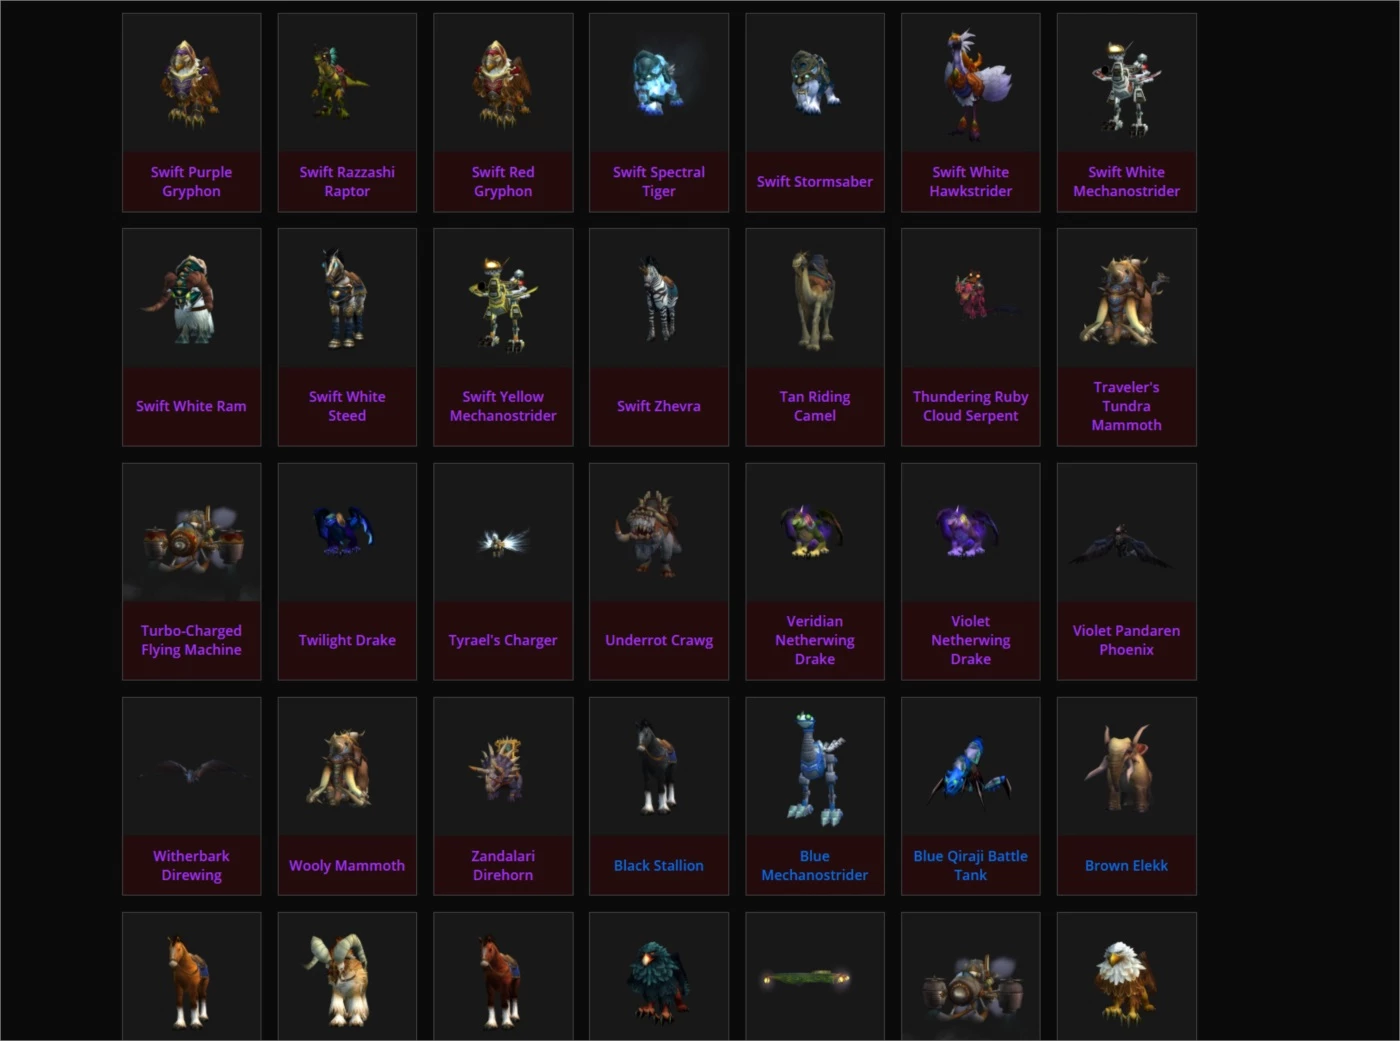This screenshot has height=1041, width=1400.
Task: Choose the Tan Riding Camel model icon
Action: click(x=815, y=298)
